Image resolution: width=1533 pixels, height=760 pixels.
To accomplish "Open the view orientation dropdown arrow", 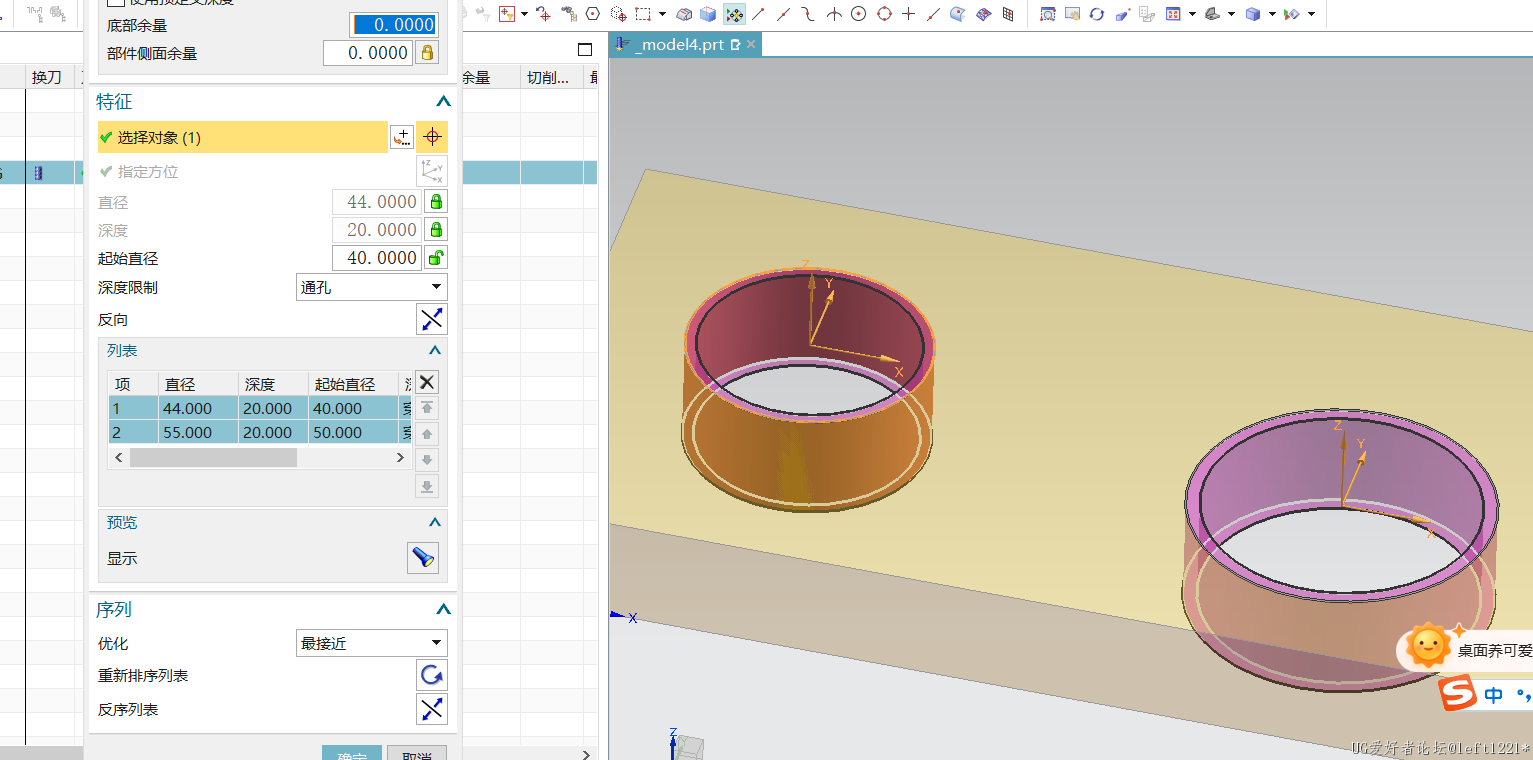I will point(1231,14).
